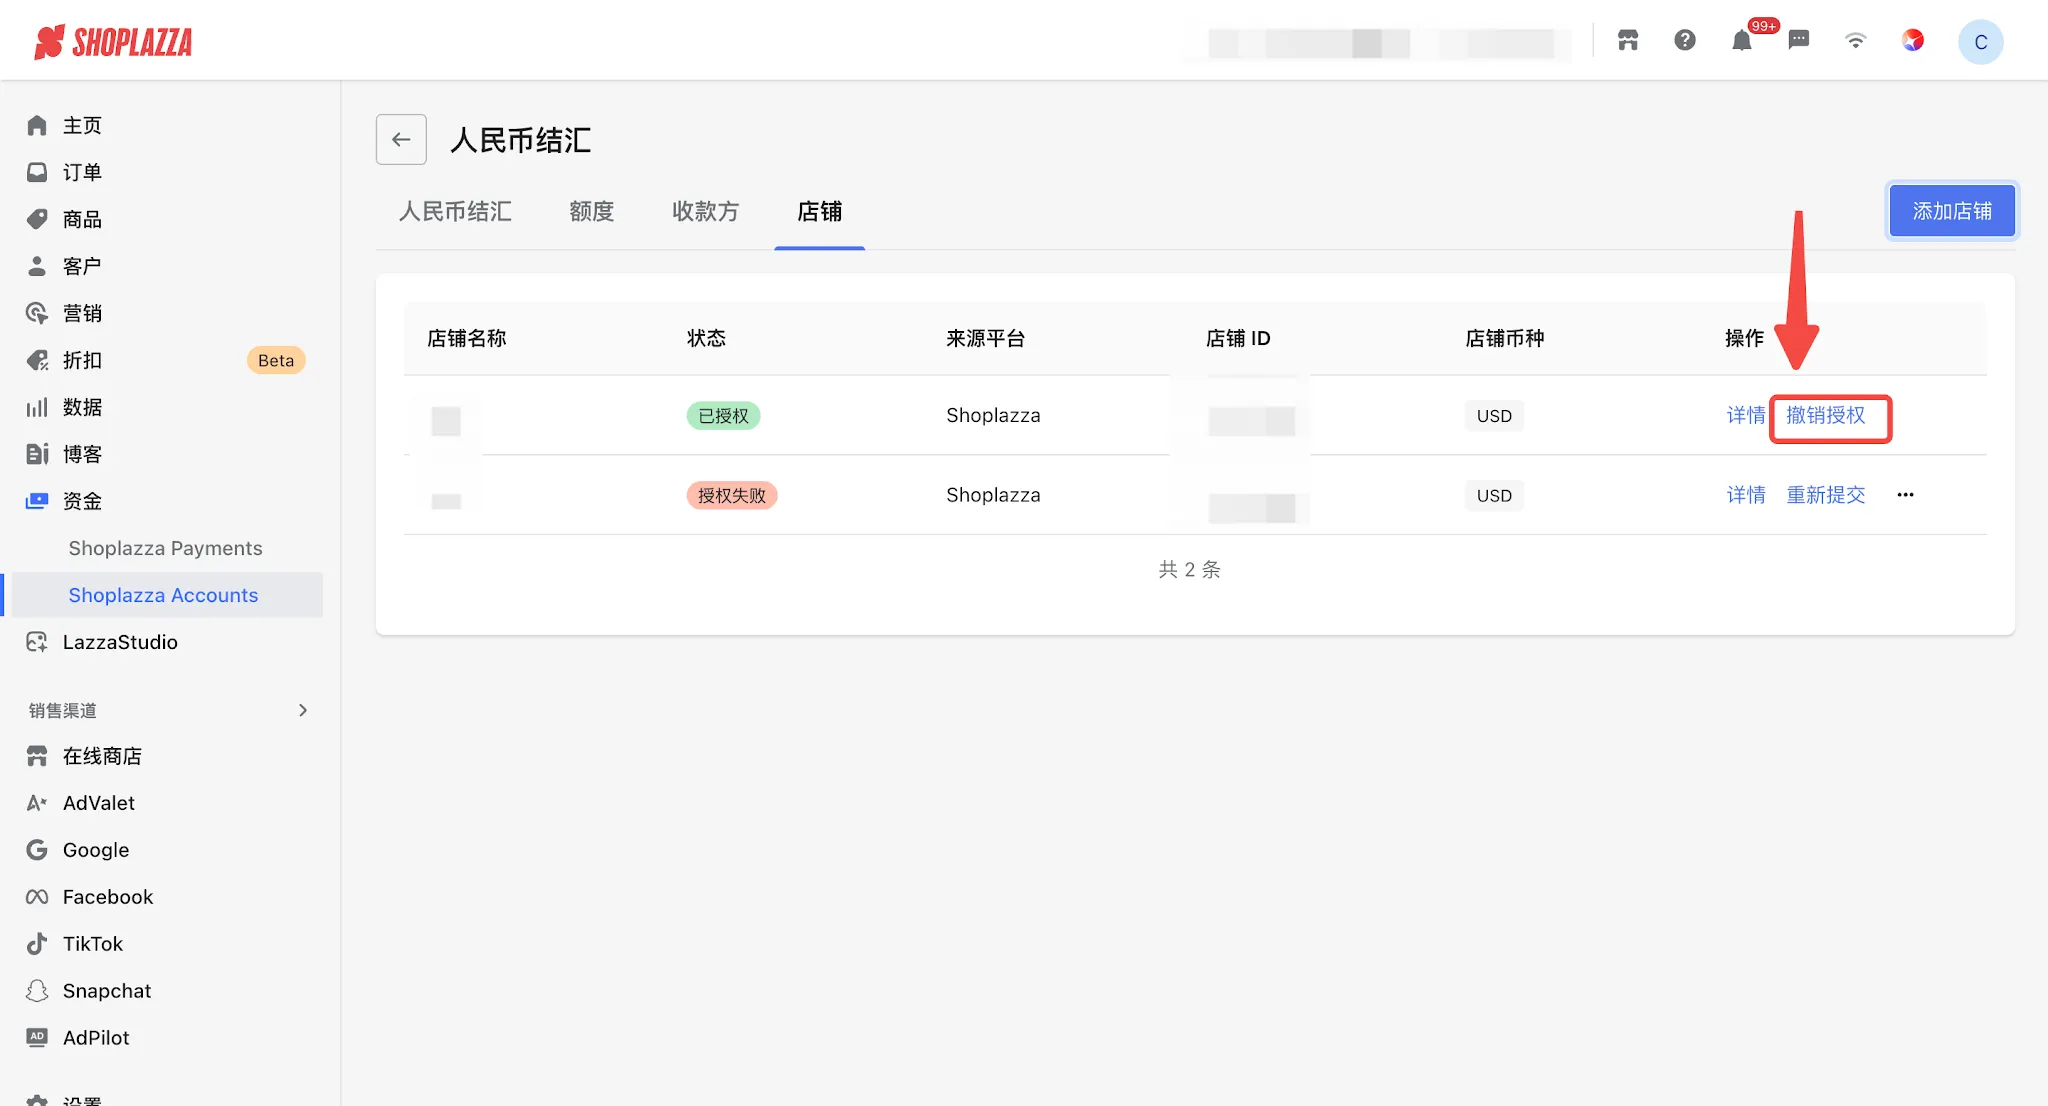Click USD currency in 授权失败 row
The image size is (2048, 1106).
[x=1494, y=496]
